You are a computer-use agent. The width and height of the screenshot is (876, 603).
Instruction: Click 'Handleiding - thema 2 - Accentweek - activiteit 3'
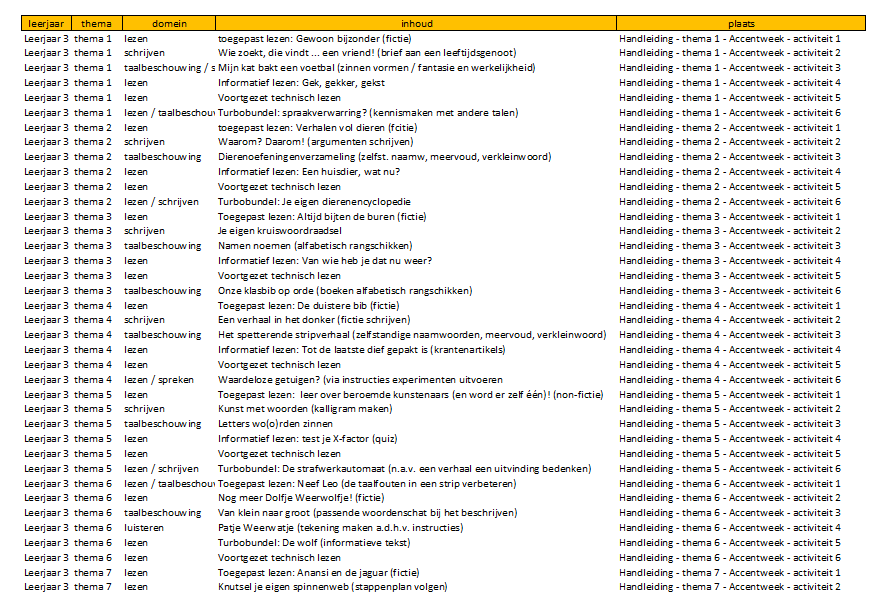(730, 157)
